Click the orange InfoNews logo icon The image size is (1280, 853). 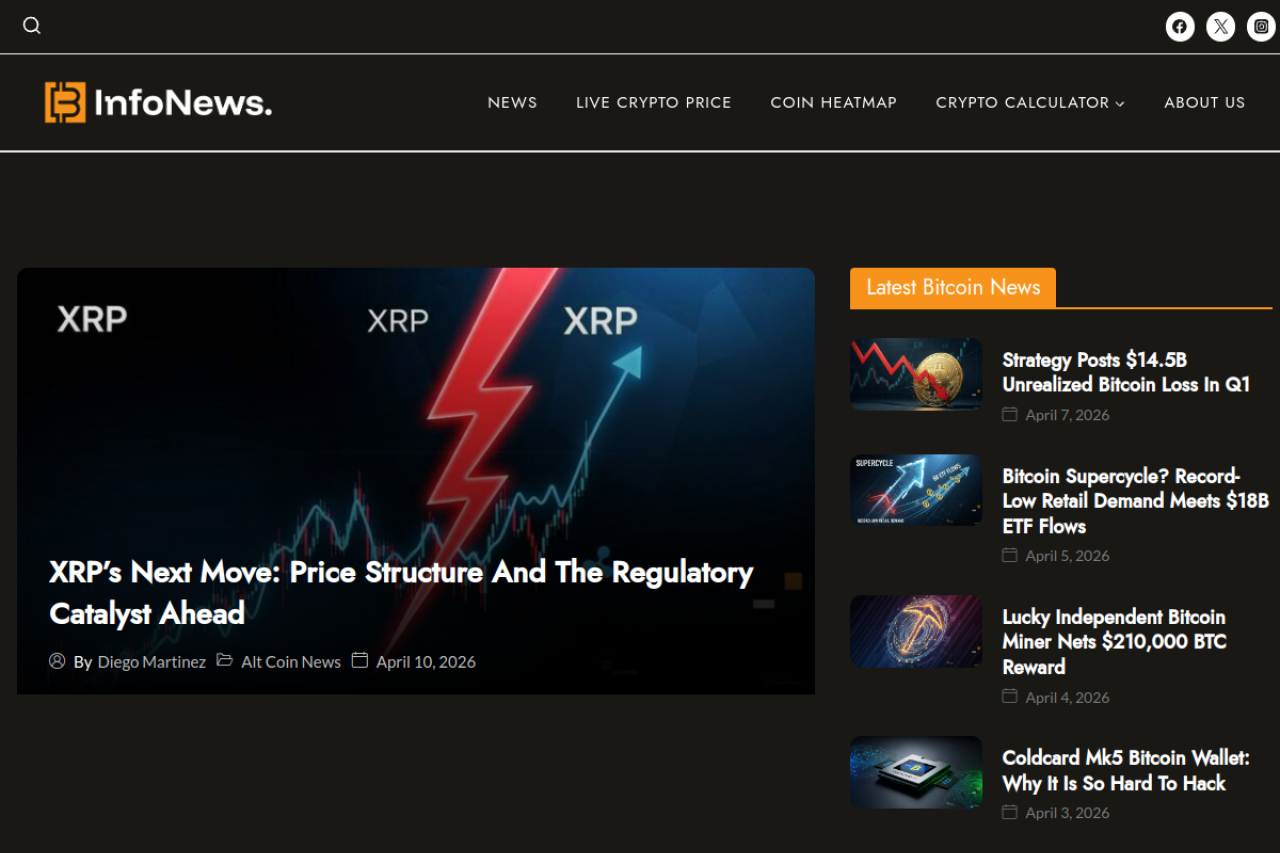(x=65, y=102)
